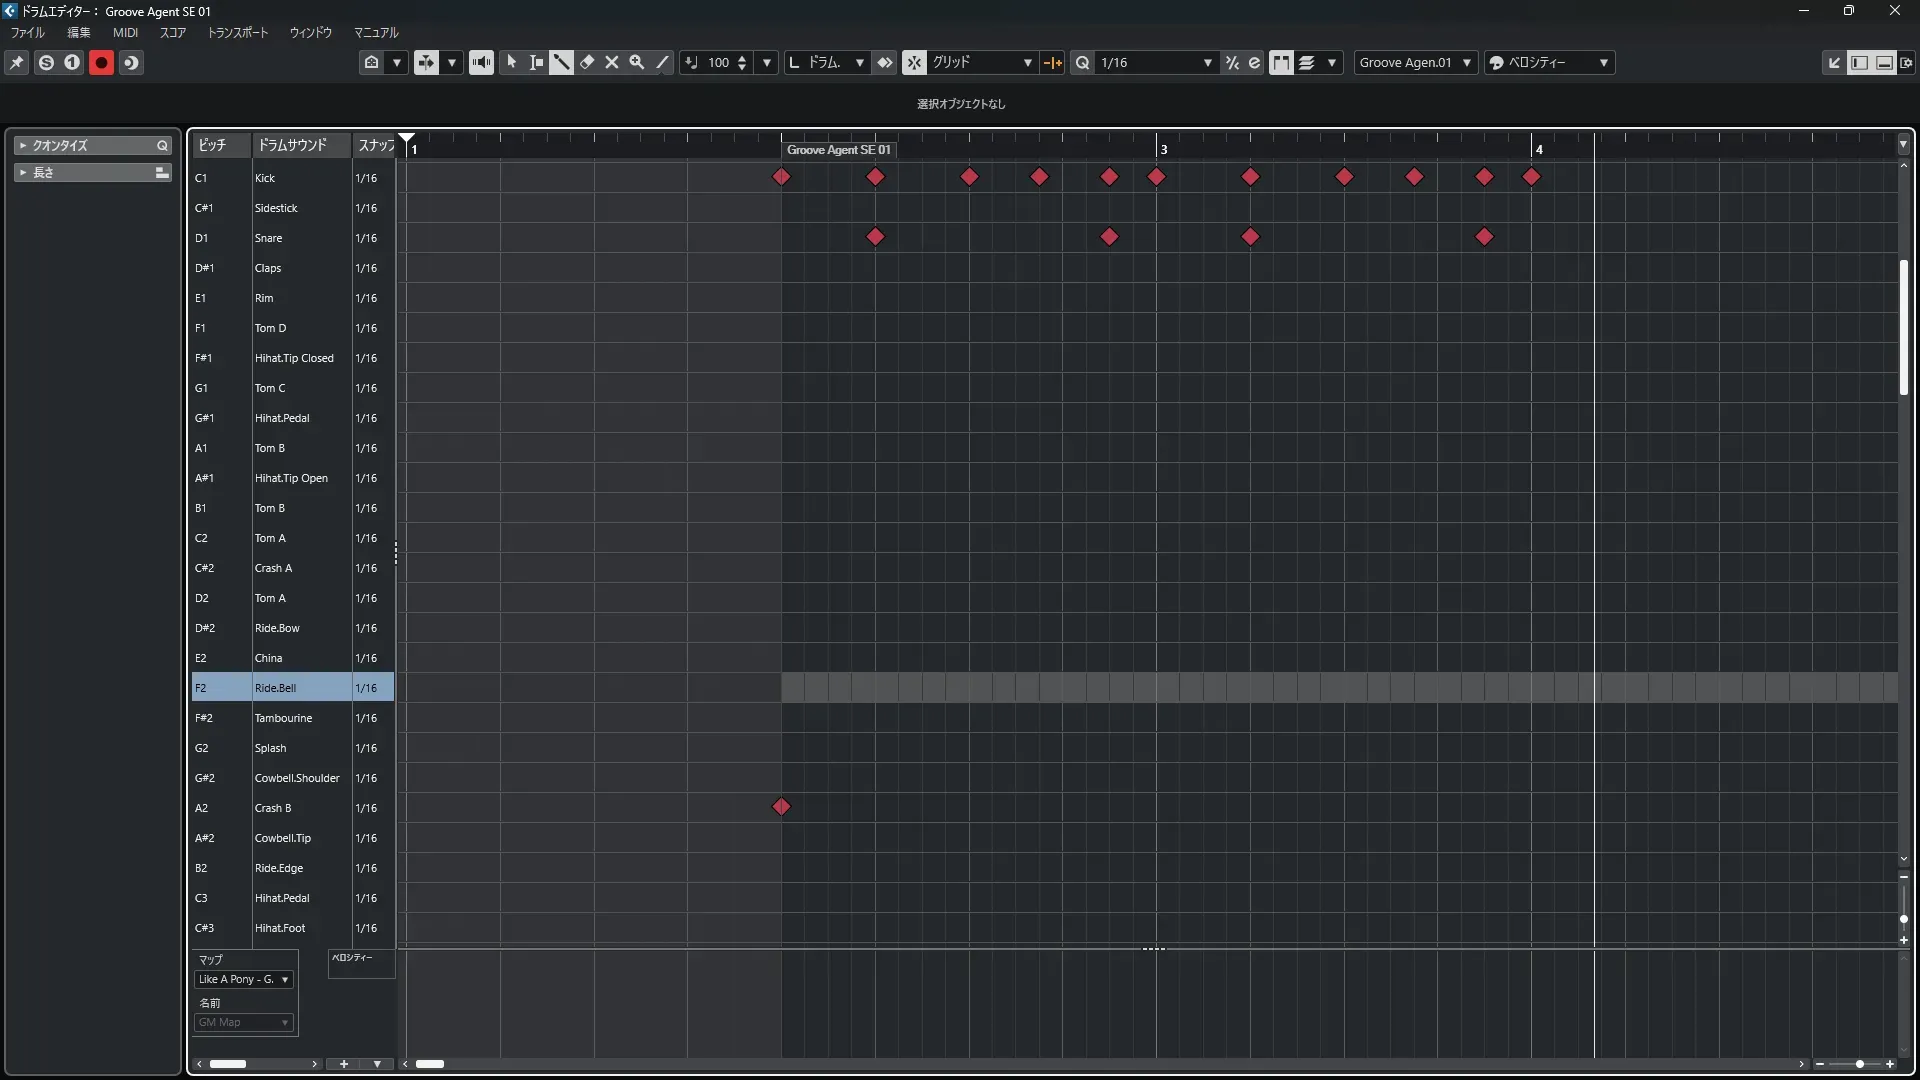
Task: Select the Crash A drum sound row
Action: [x=273, y=568]
